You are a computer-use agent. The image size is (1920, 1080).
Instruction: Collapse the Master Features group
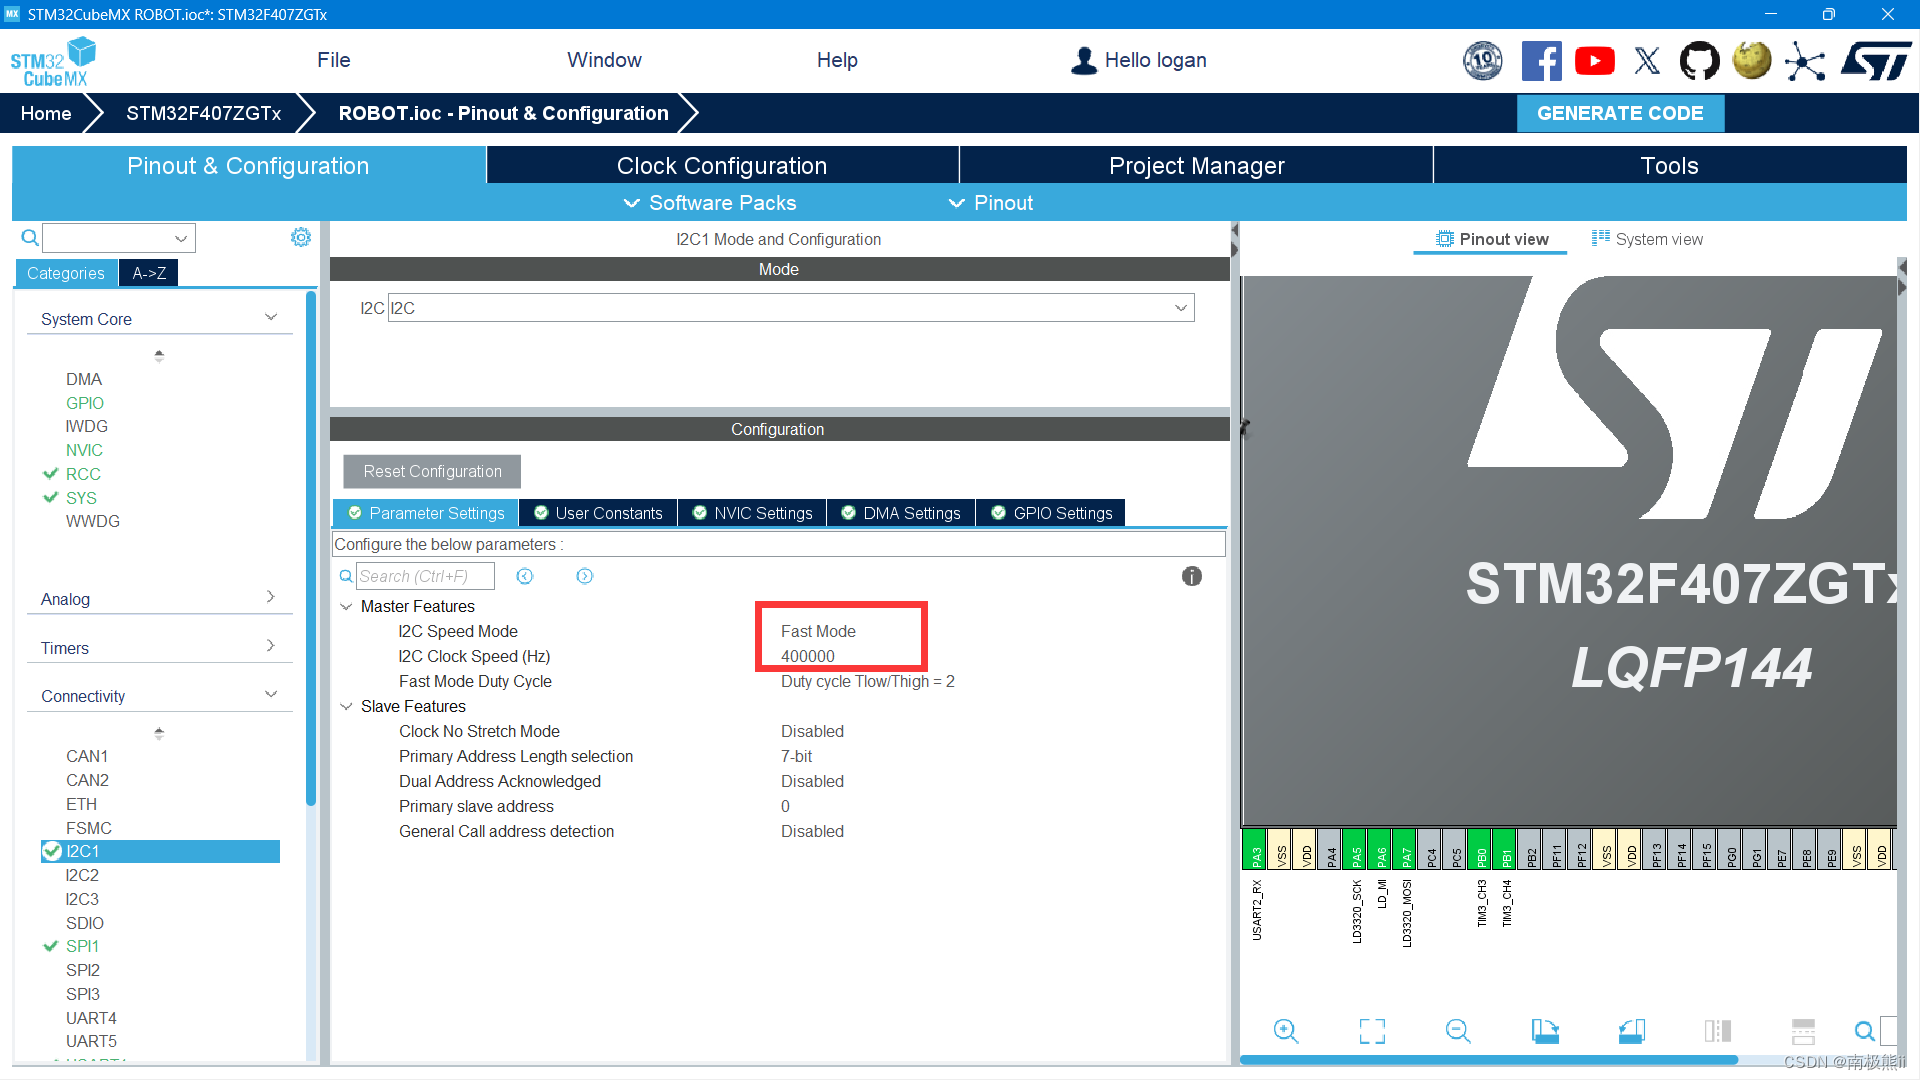(x=346, y=607)
